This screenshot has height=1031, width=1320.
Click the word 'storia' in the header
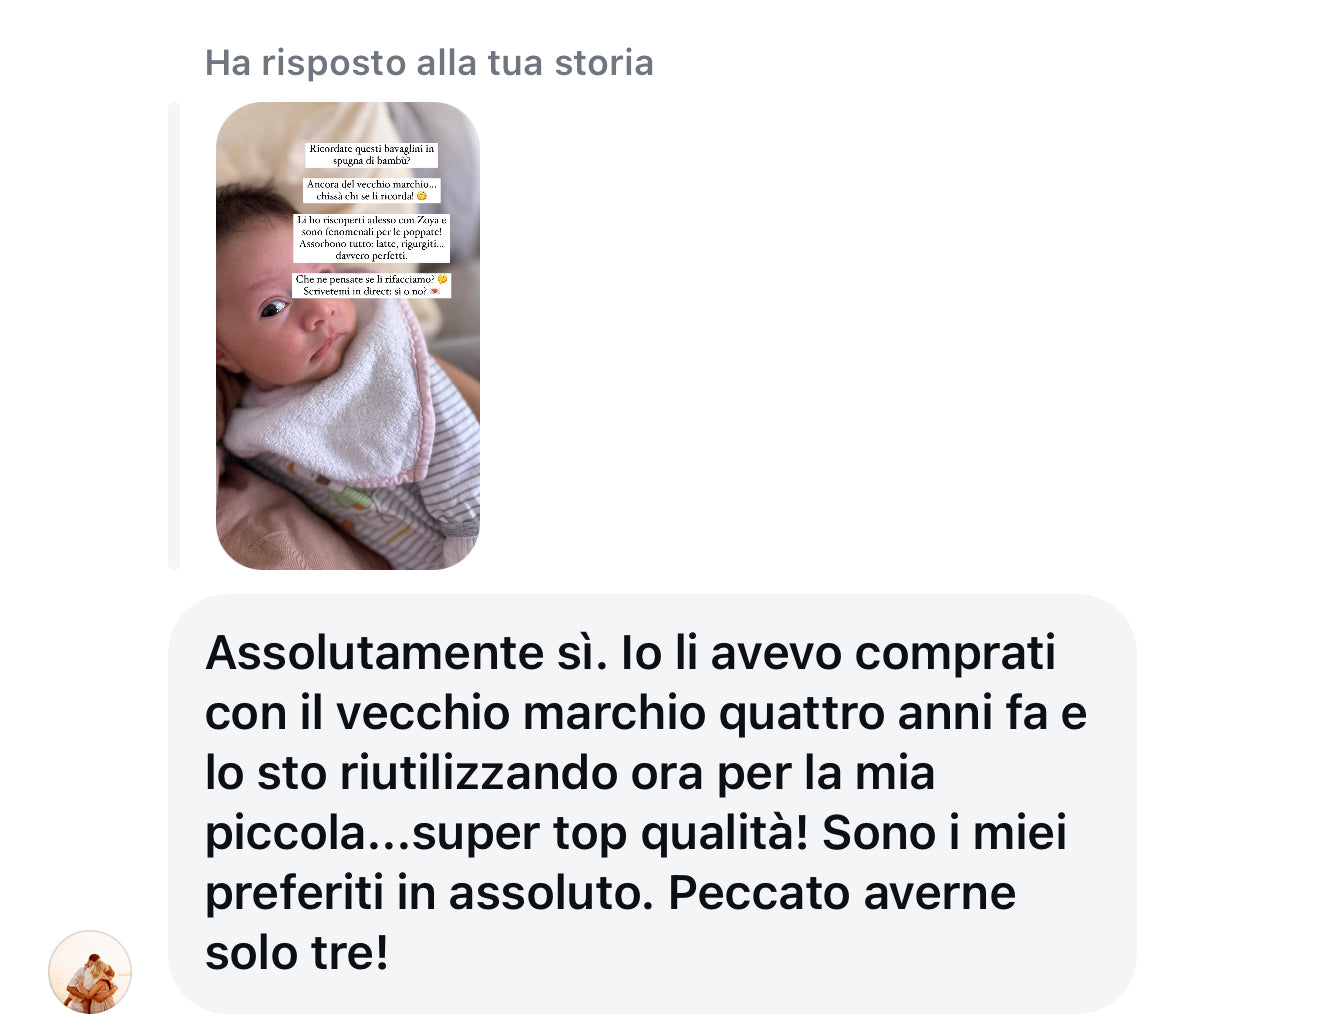(604, 63)
